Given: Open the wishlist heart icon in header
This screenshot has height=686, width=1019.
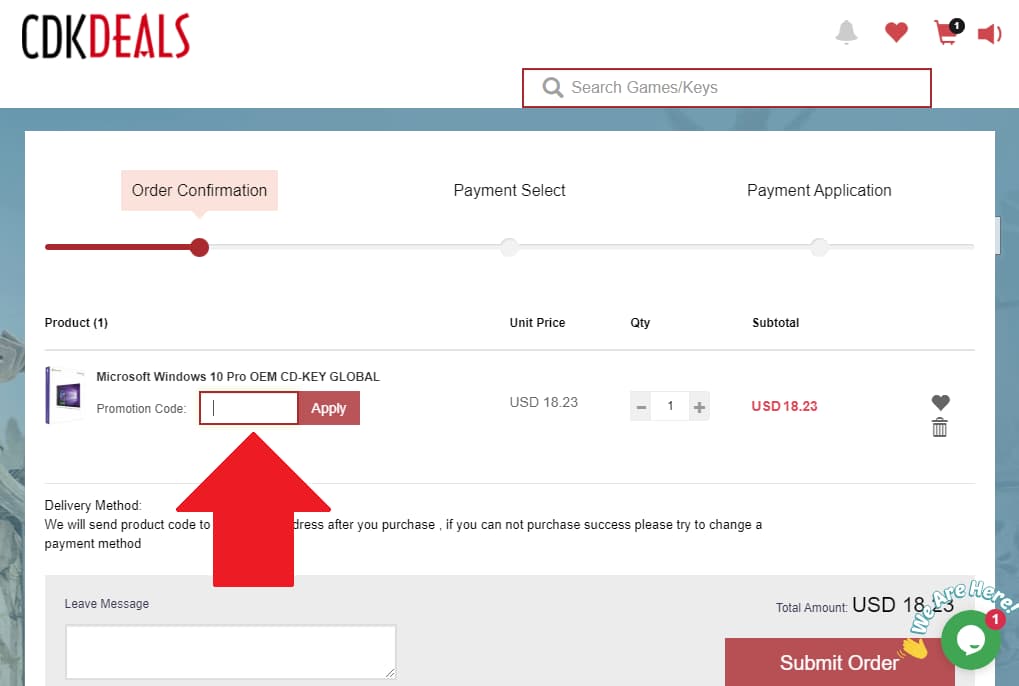Looking at the screenshot, I should (896, 32).
